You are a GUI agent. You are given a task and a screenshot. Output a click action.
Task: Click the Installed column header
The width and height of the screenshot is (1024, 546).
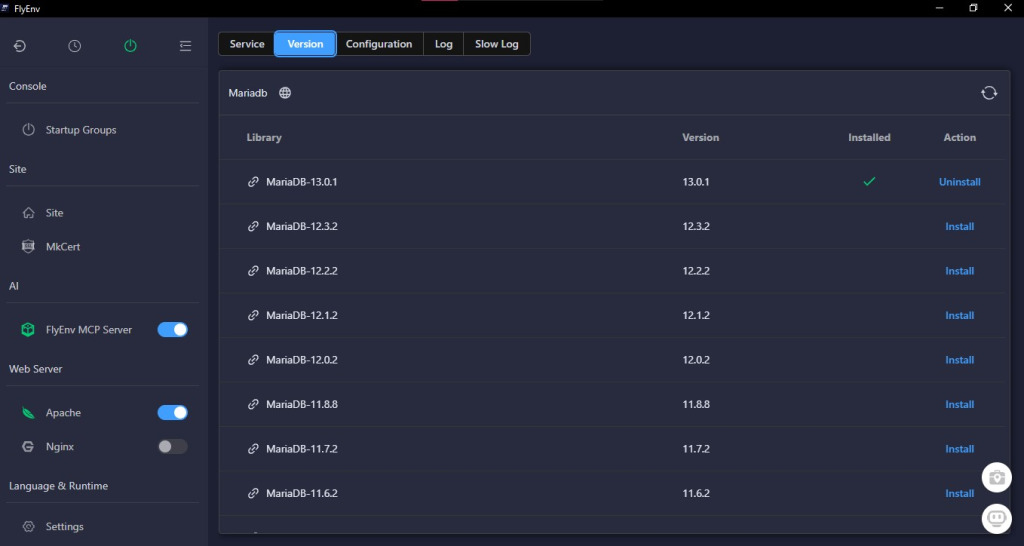tap(869, 138)
